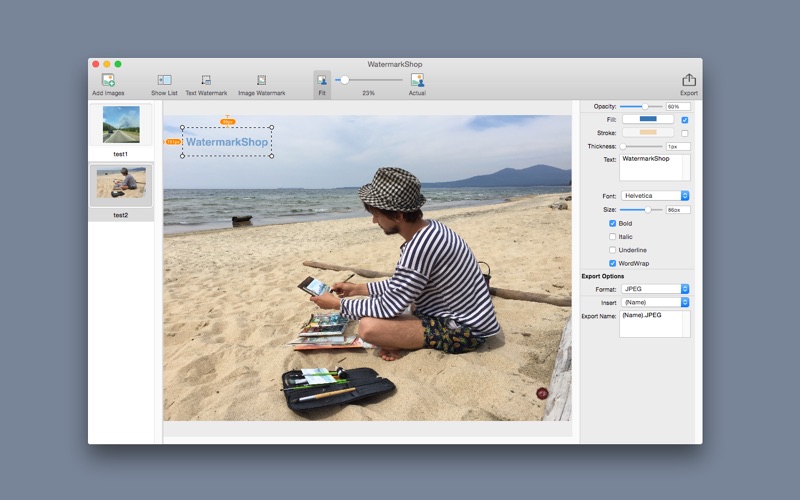Click the font Size value field
The width and height of the screenshot is (800, 500).
(x=678, y=210)
